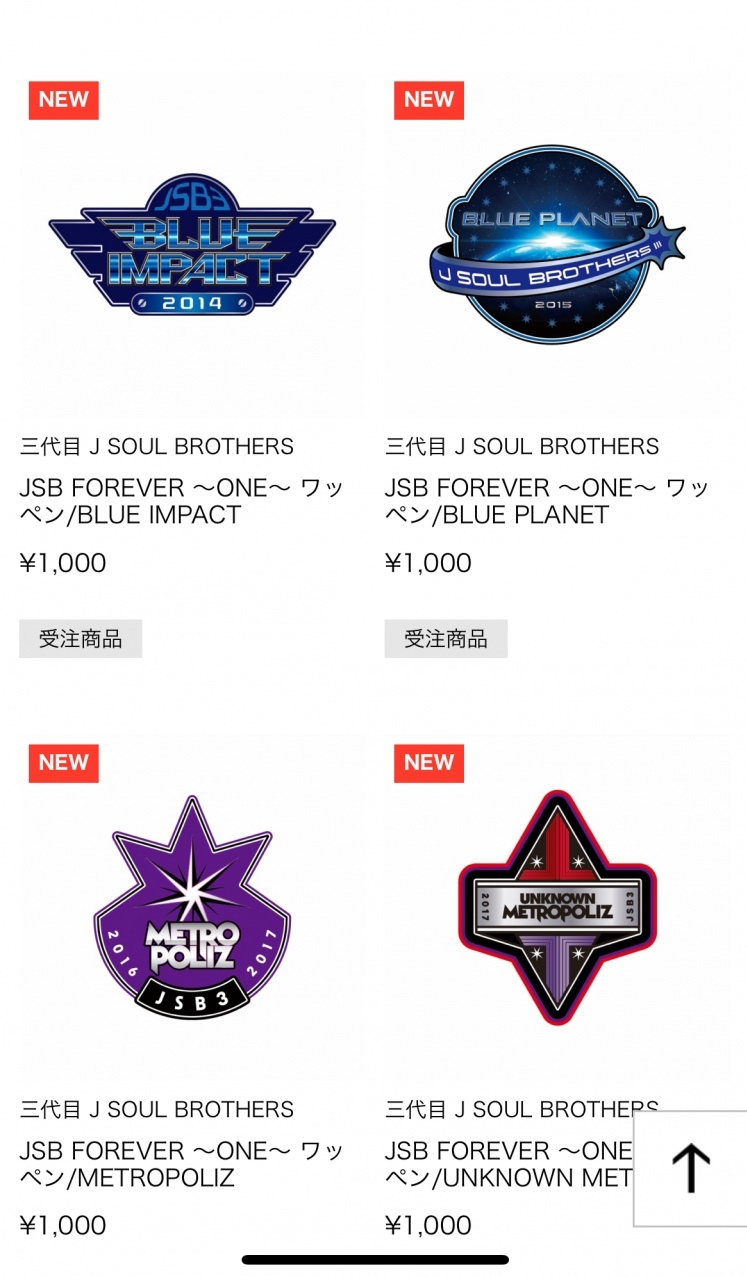The width and height of the screenshot is (747, 1277).
Task: Click artist name above METROPOLIZ product
Action: coord(157,1109)
